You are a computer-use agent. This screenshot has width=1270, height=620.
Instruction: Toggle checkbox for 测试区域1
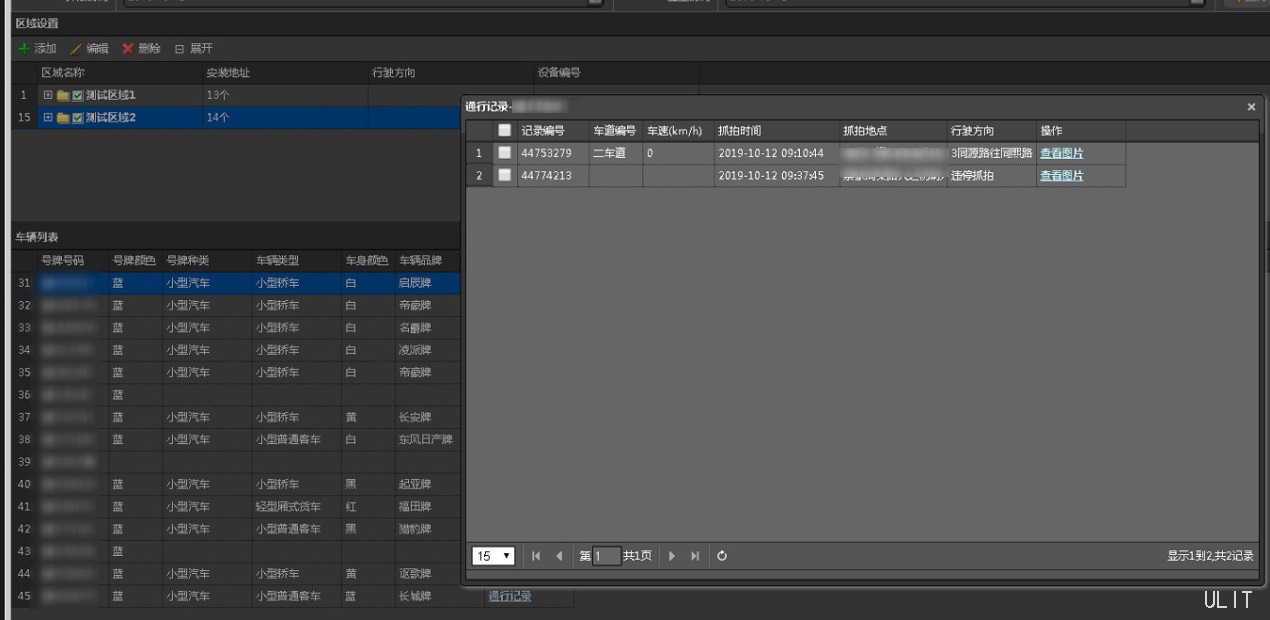tap(78, 95)
